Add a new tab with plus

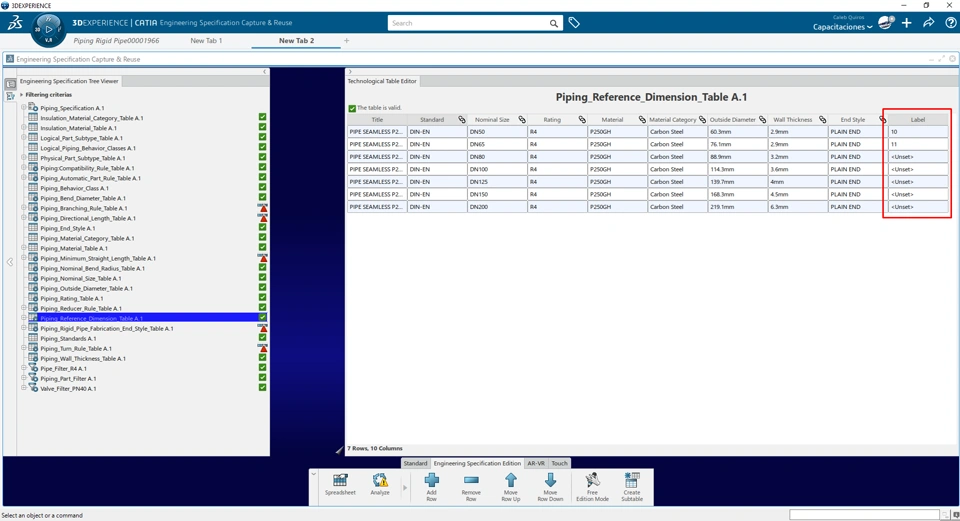coord(347,40)
